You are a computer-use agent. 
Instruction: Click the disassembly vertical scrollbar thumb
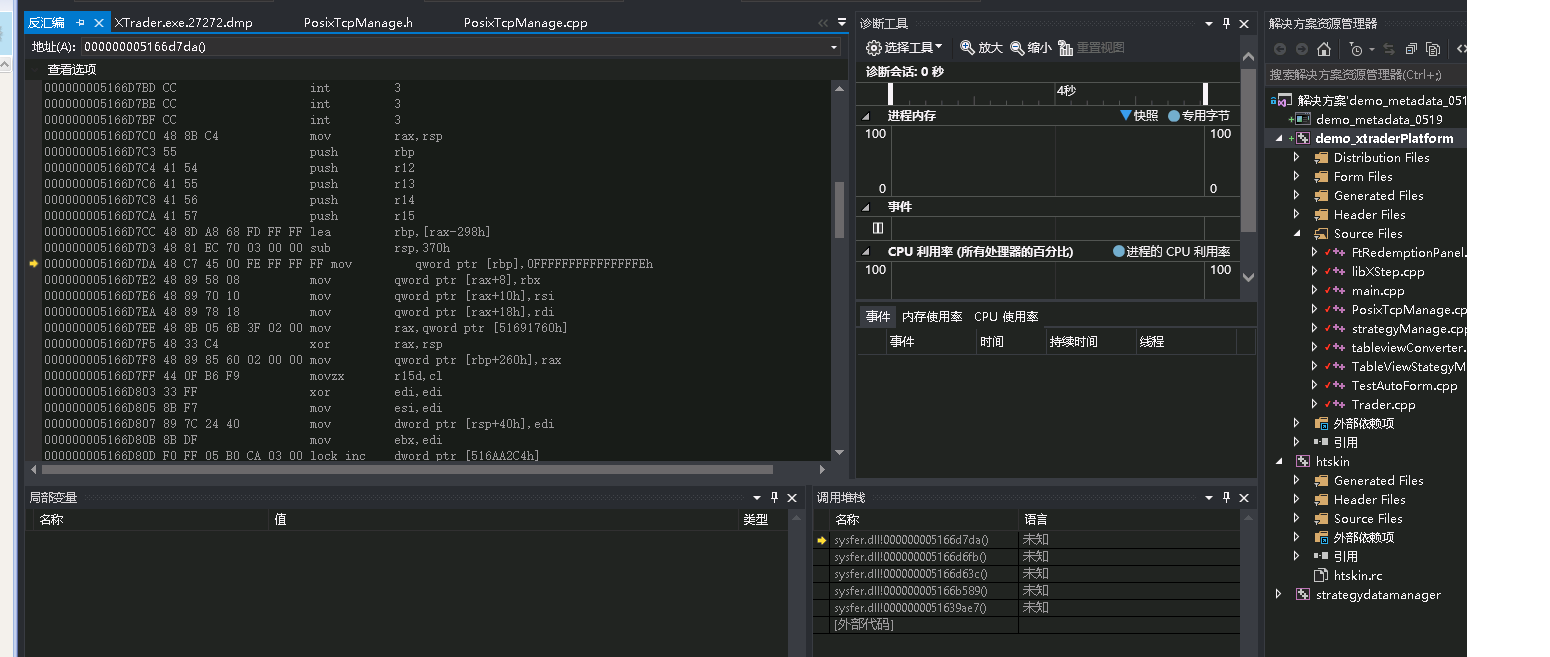click(839, 208)
